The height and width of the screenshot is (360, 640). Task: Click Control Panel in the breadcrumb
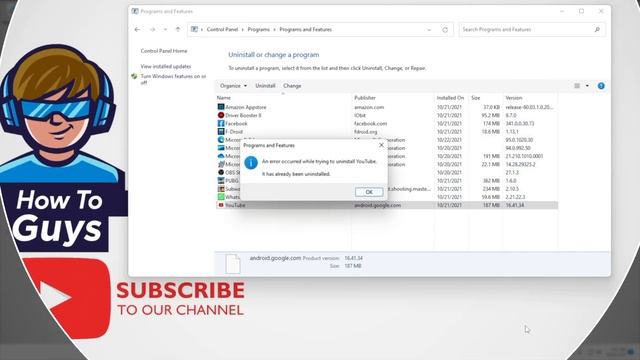[222, 29]
